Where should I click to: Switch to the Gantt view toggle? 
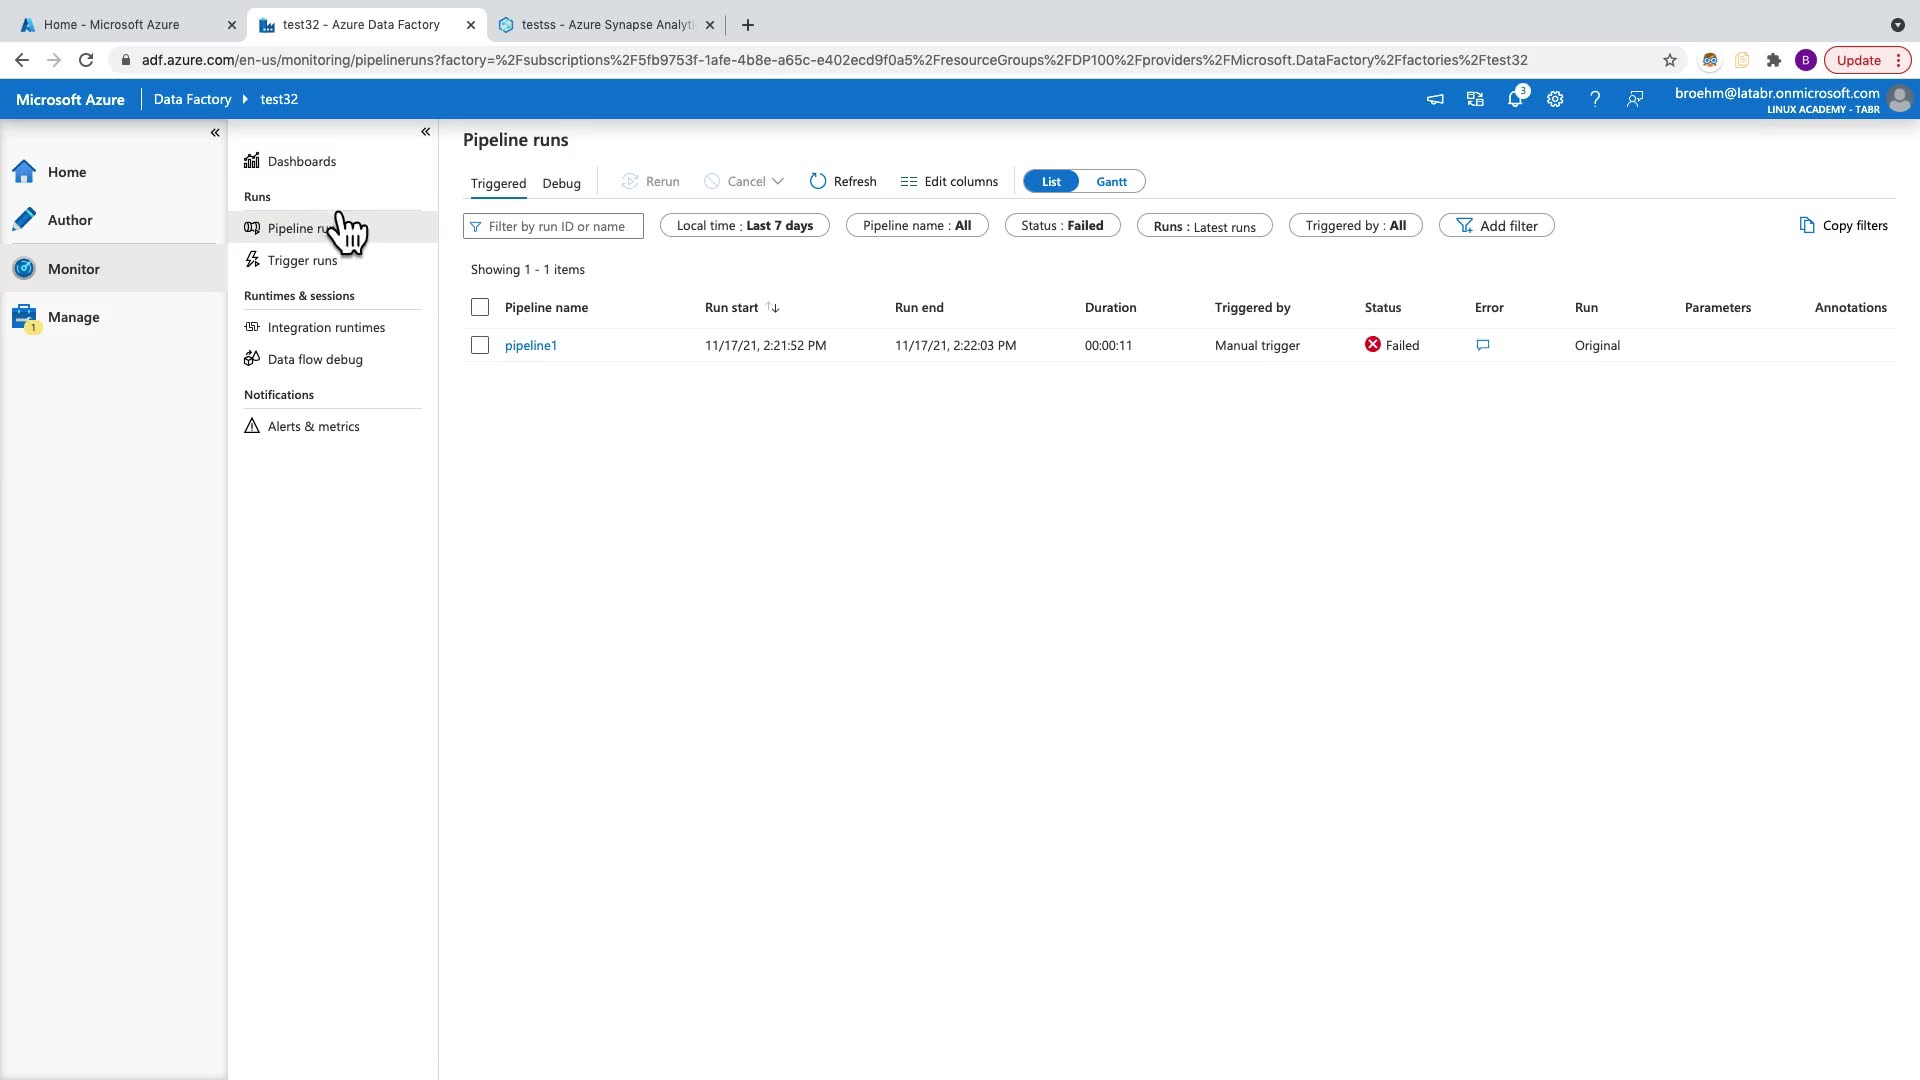click(1111, 181)
